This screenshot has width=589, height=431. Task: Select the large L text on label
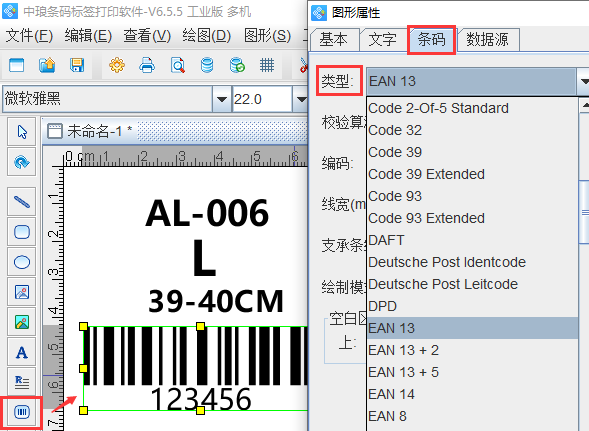pos(204,258)
